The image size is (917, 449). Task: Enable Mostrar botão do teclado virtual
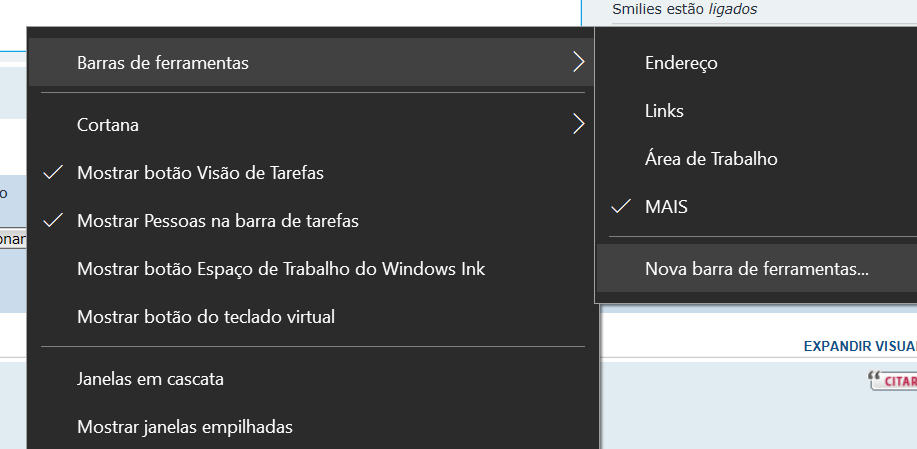tap(206, 317)
